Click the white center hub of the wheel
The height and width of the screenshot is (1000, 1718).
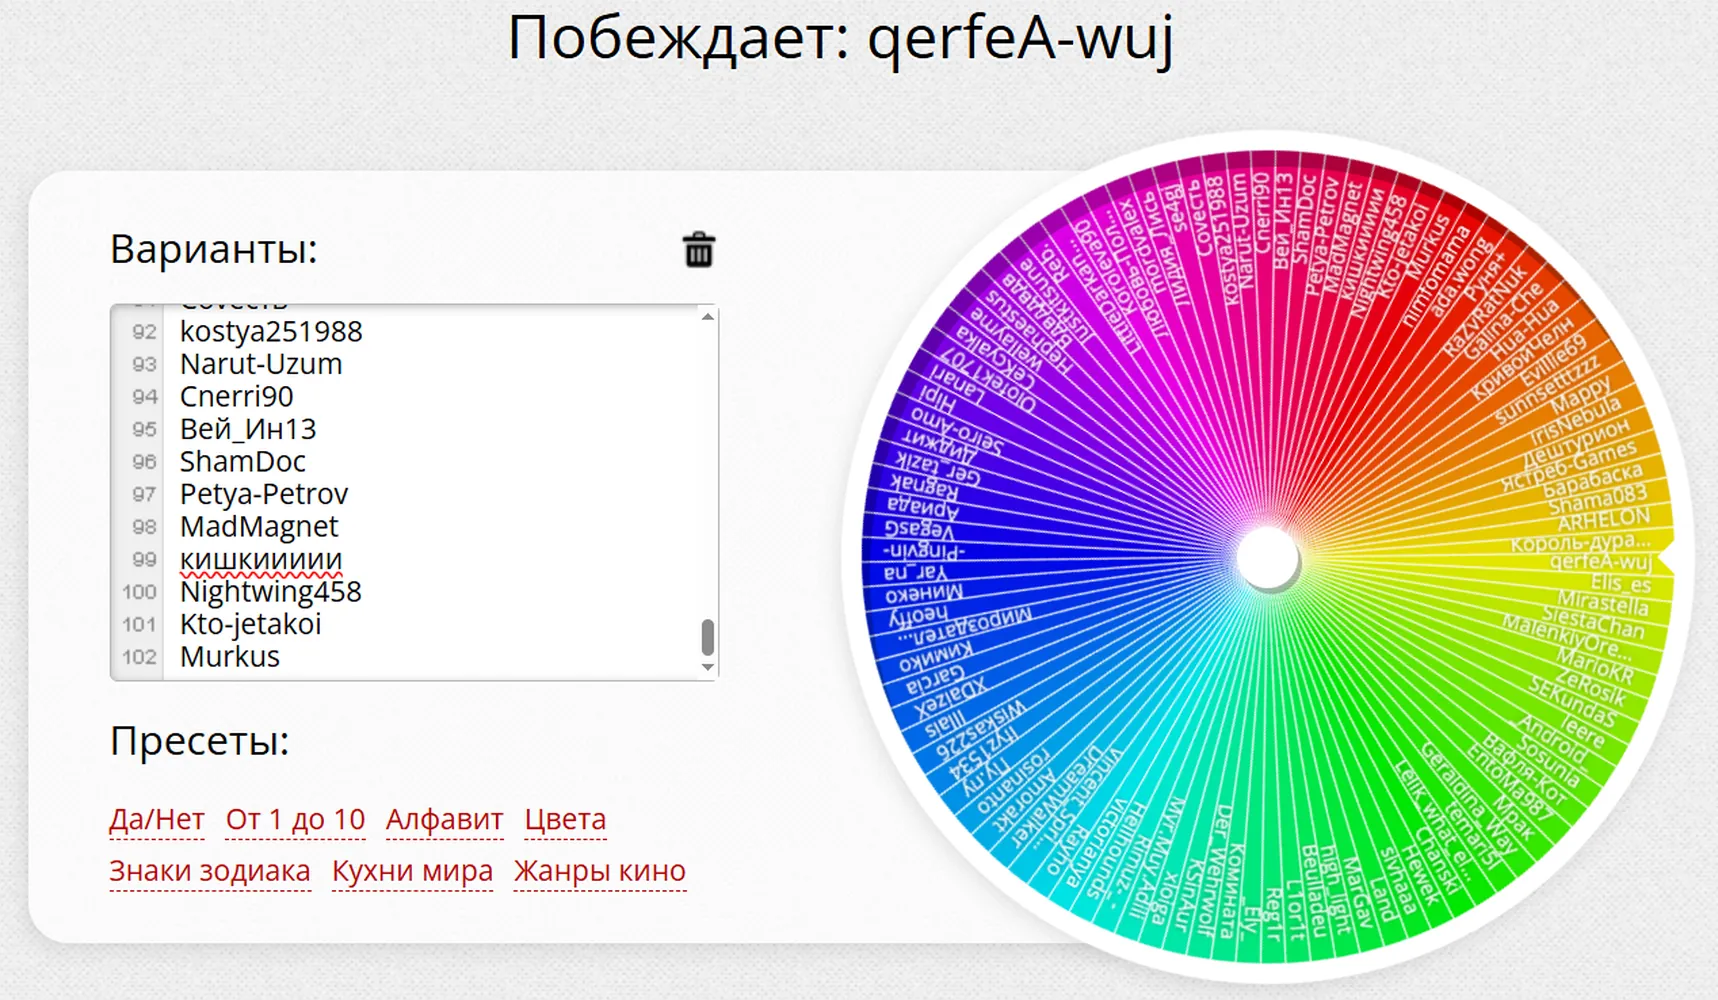1267,558
